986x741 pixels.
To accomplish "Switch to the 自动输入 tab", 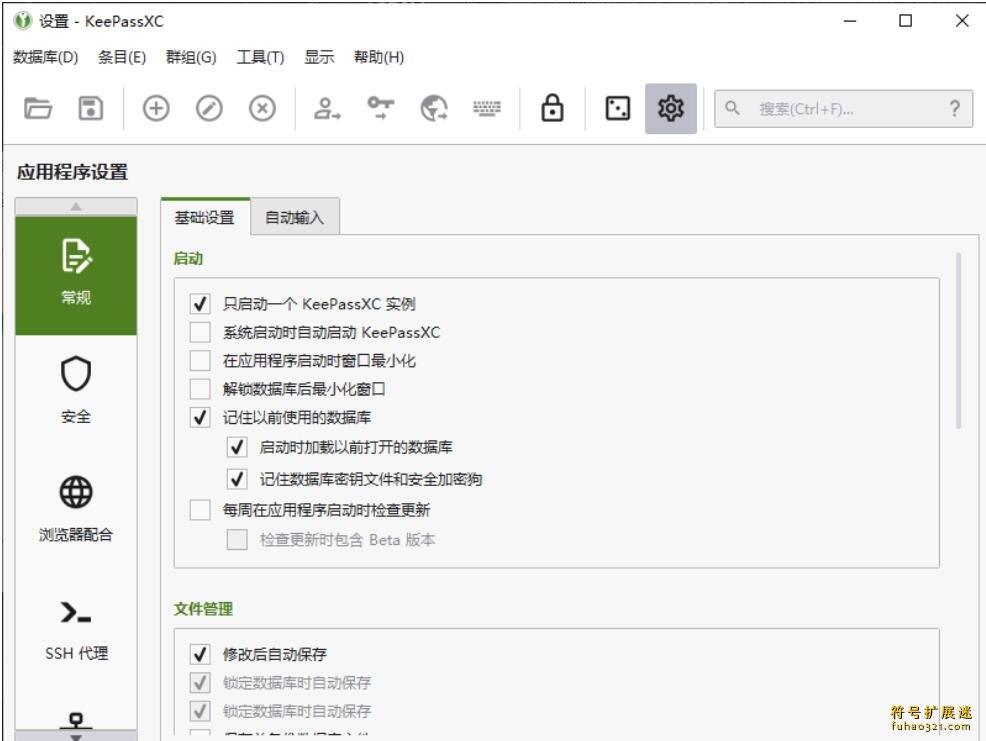I will [x=294, y=218].
